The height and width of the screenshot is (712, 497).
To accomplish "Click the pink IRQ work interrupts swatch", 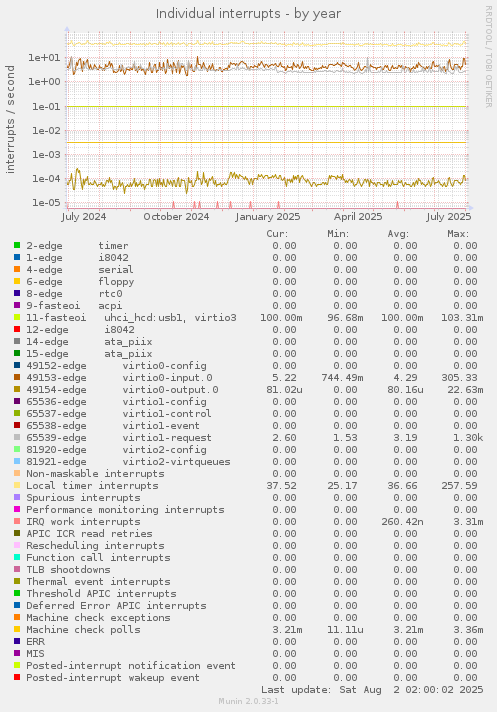I will pos(17,521).
